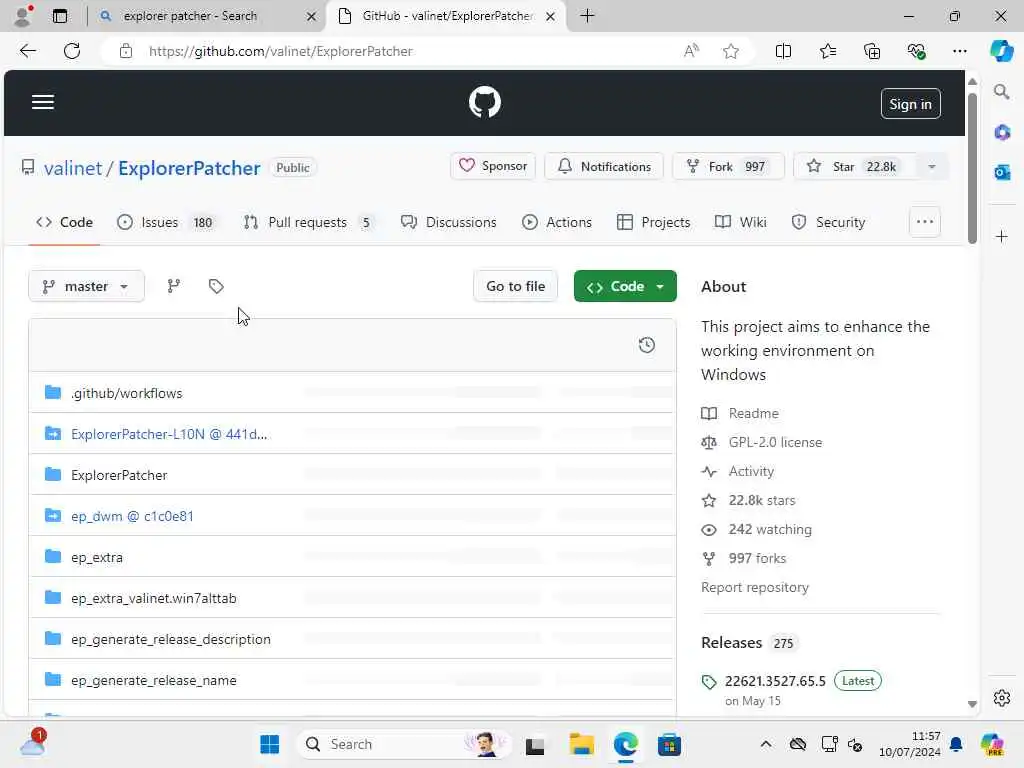Open Edge settings and more menu

959,51
